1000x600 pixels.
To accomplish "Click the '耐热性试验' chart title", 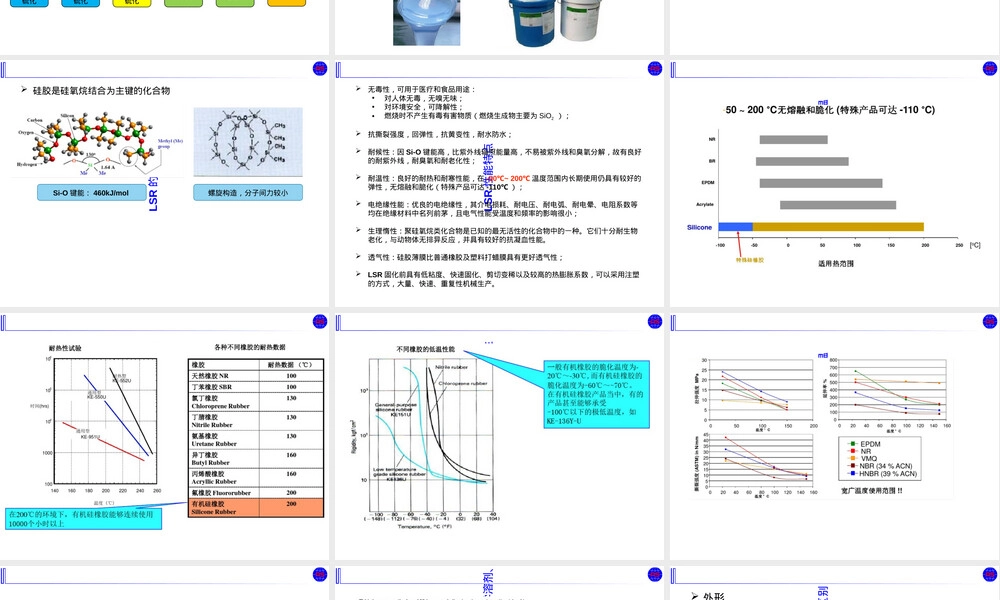I will pos(65,348).
